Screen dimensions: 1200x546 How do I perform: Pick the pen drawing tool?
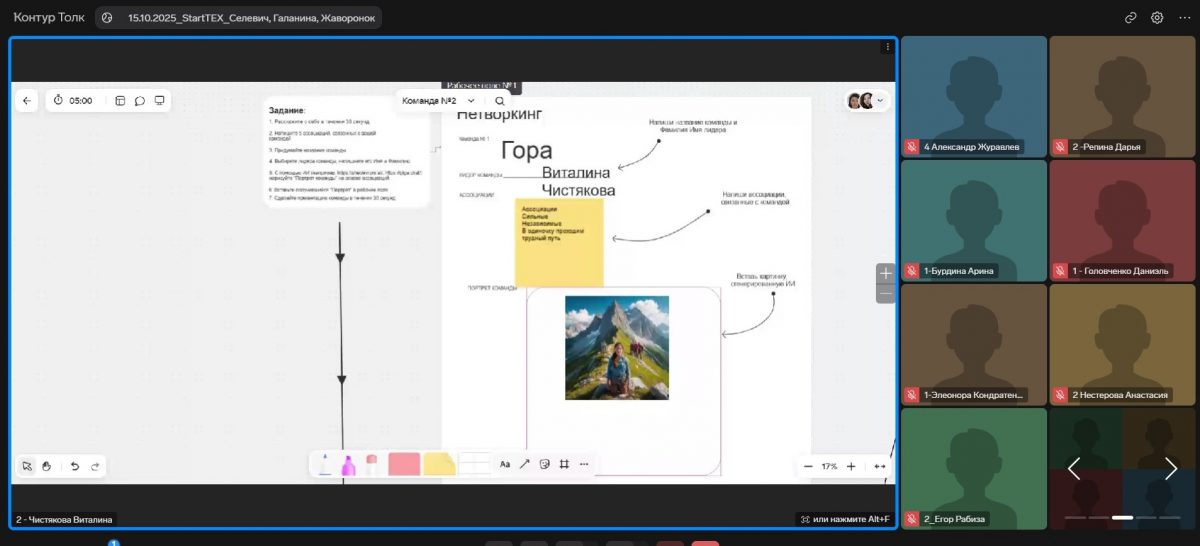(325, 464)
